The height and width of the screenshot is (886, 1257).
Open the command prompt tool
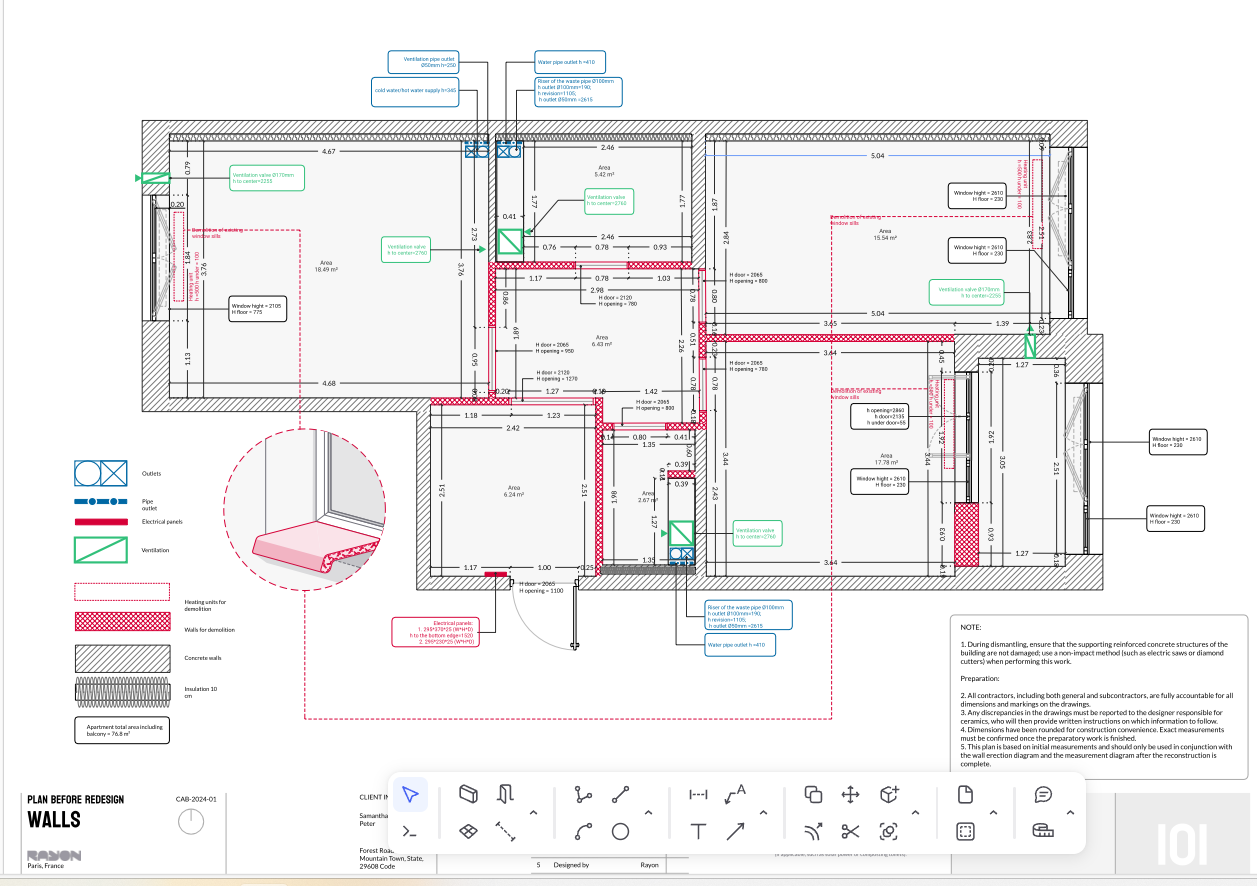coord(410,831)
